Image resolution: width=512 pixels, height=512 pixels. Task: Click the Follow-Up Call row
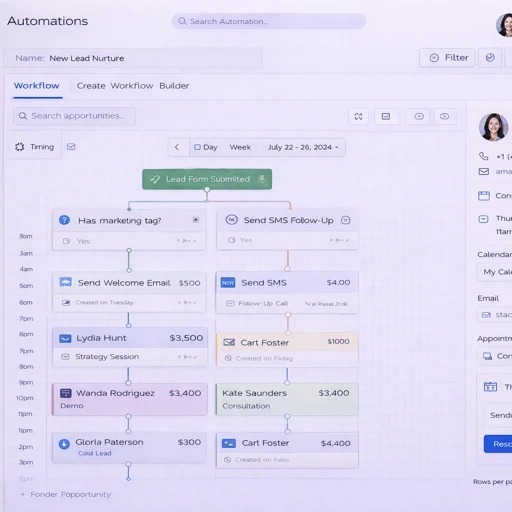[287, 303]
